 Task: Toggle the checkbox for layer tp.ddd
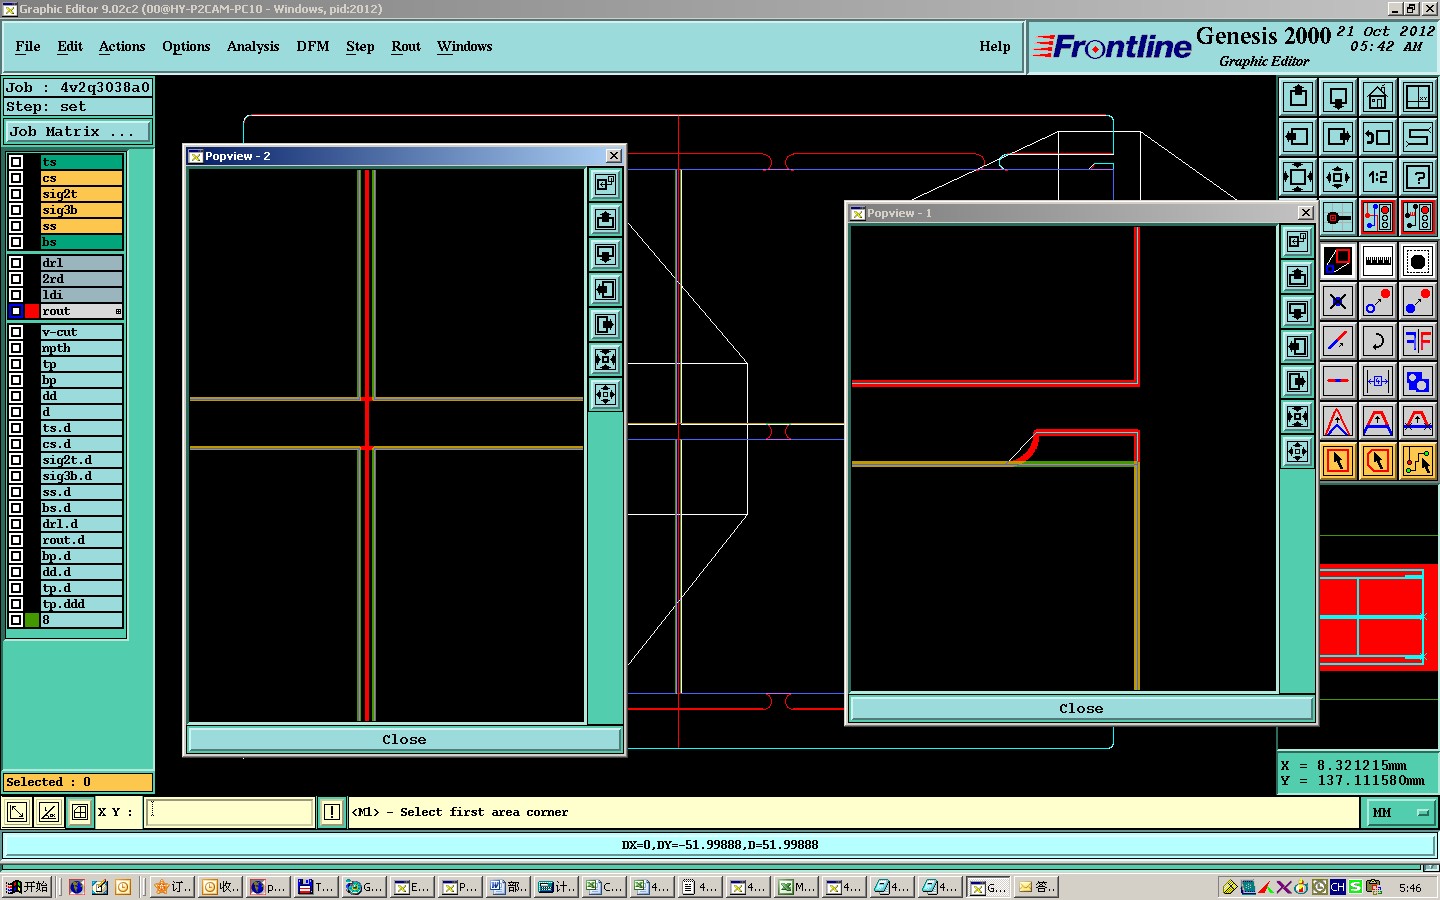tap(16, 604)
